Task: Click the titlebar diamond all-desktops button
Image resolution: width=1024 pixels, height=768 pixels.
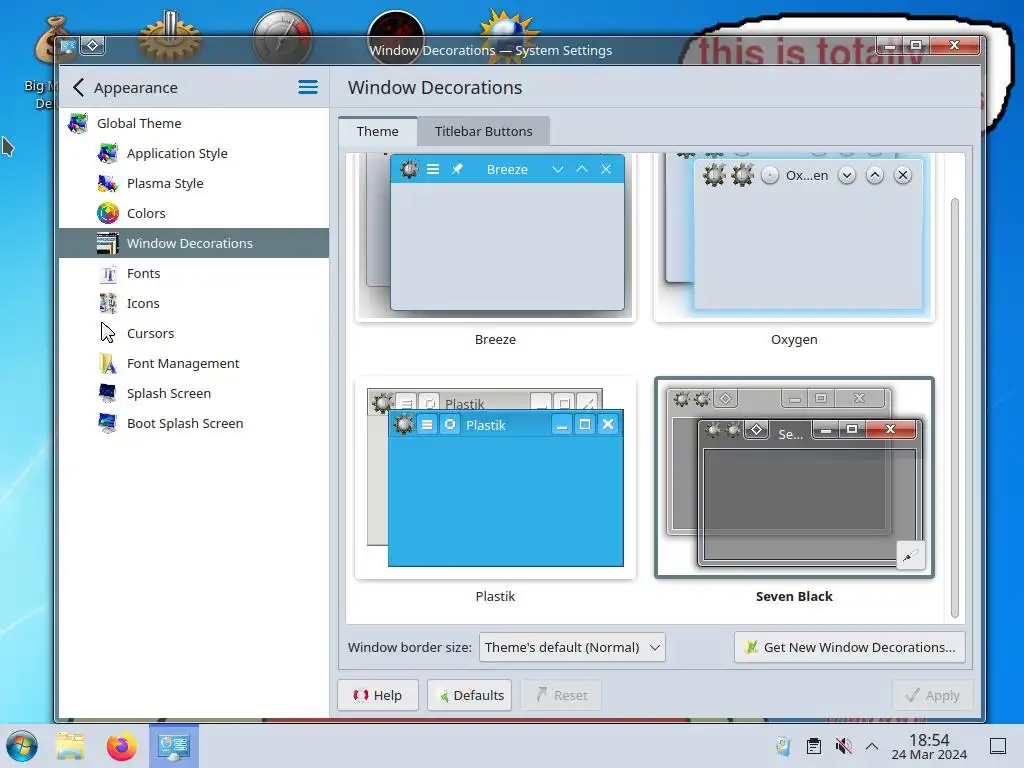Action: coord(93,46)
